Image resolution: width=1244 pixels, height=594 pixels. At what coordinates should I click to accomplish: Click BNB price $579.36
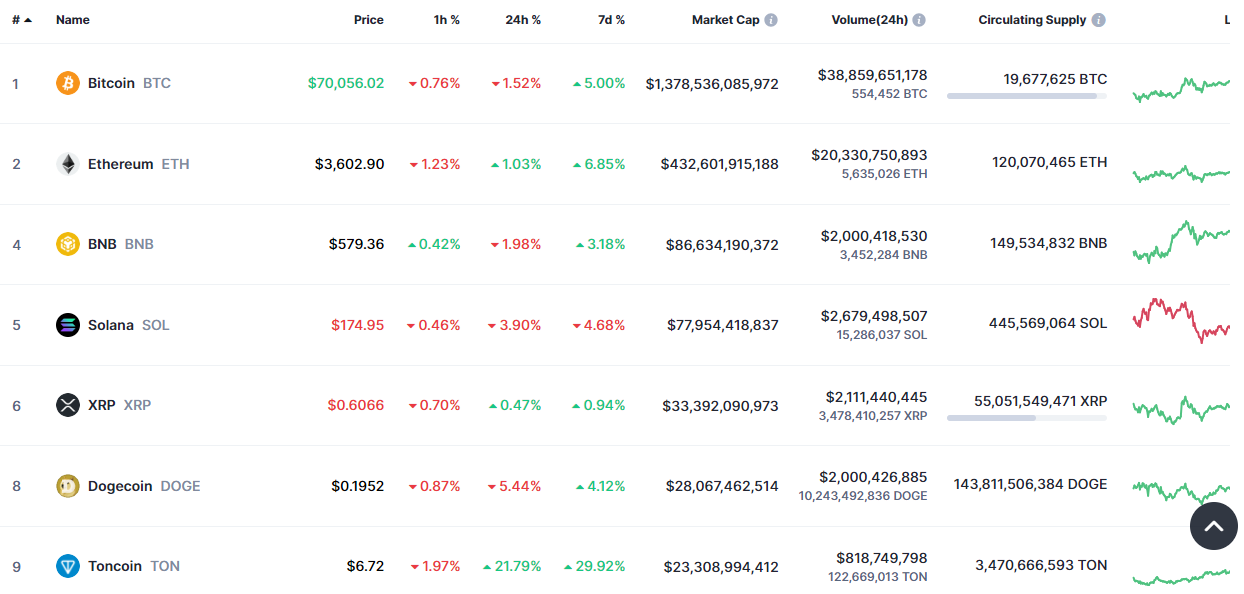pyautogui.click(x=356, y=244)
